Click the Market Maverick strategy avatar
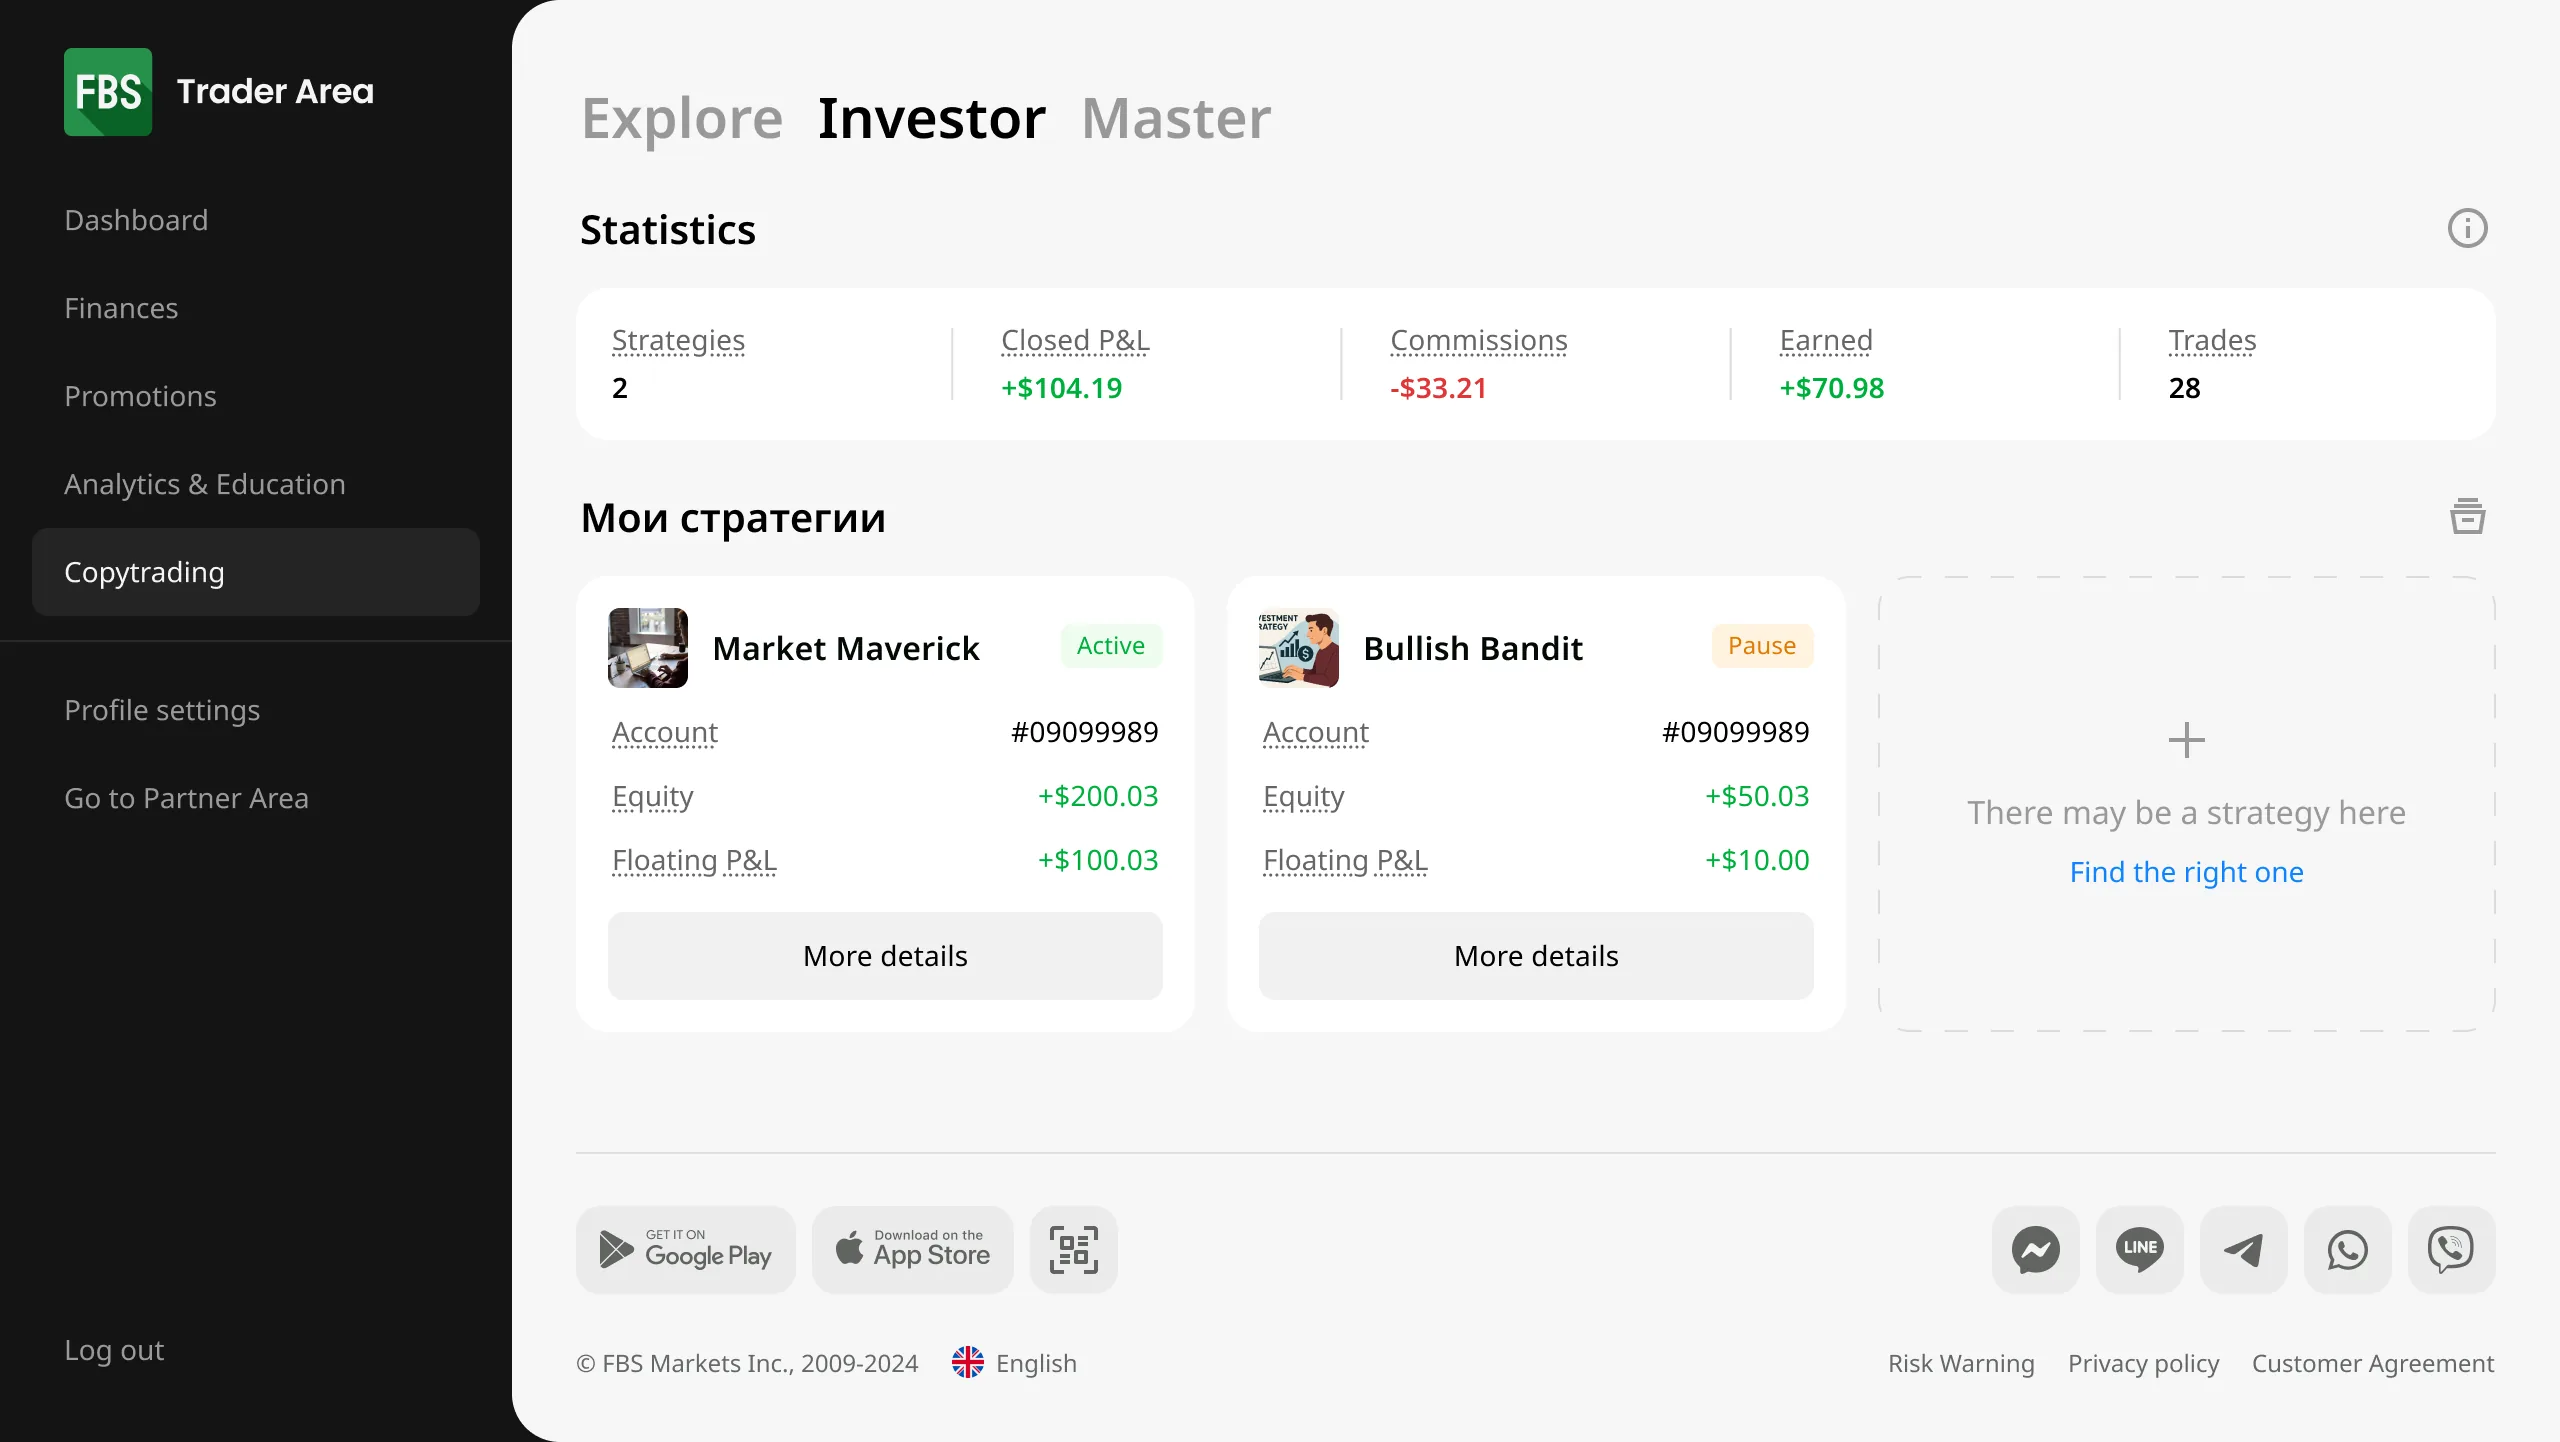This screenshot has height=1442, width=2560. coord(648,648)
